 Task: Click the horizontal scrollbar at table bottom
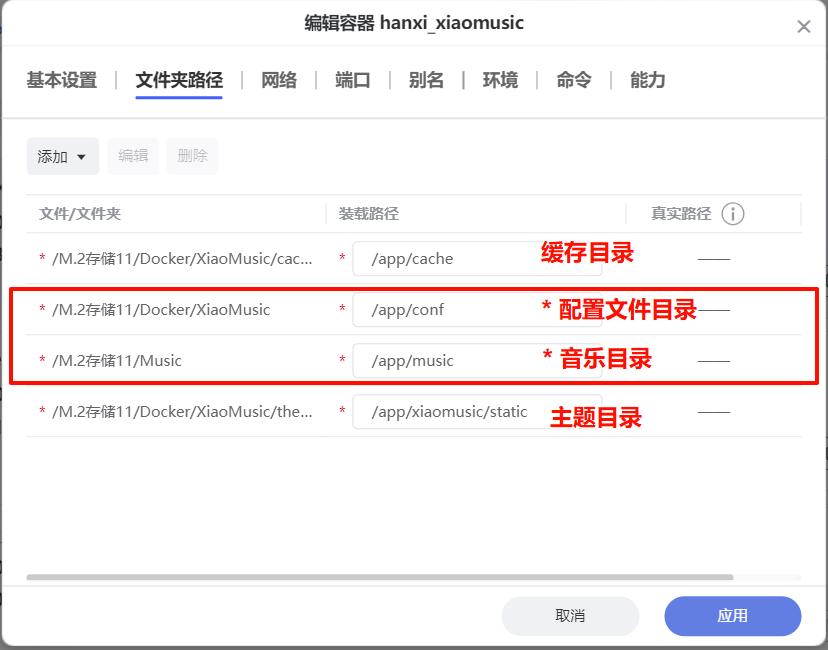pos(380,577)
